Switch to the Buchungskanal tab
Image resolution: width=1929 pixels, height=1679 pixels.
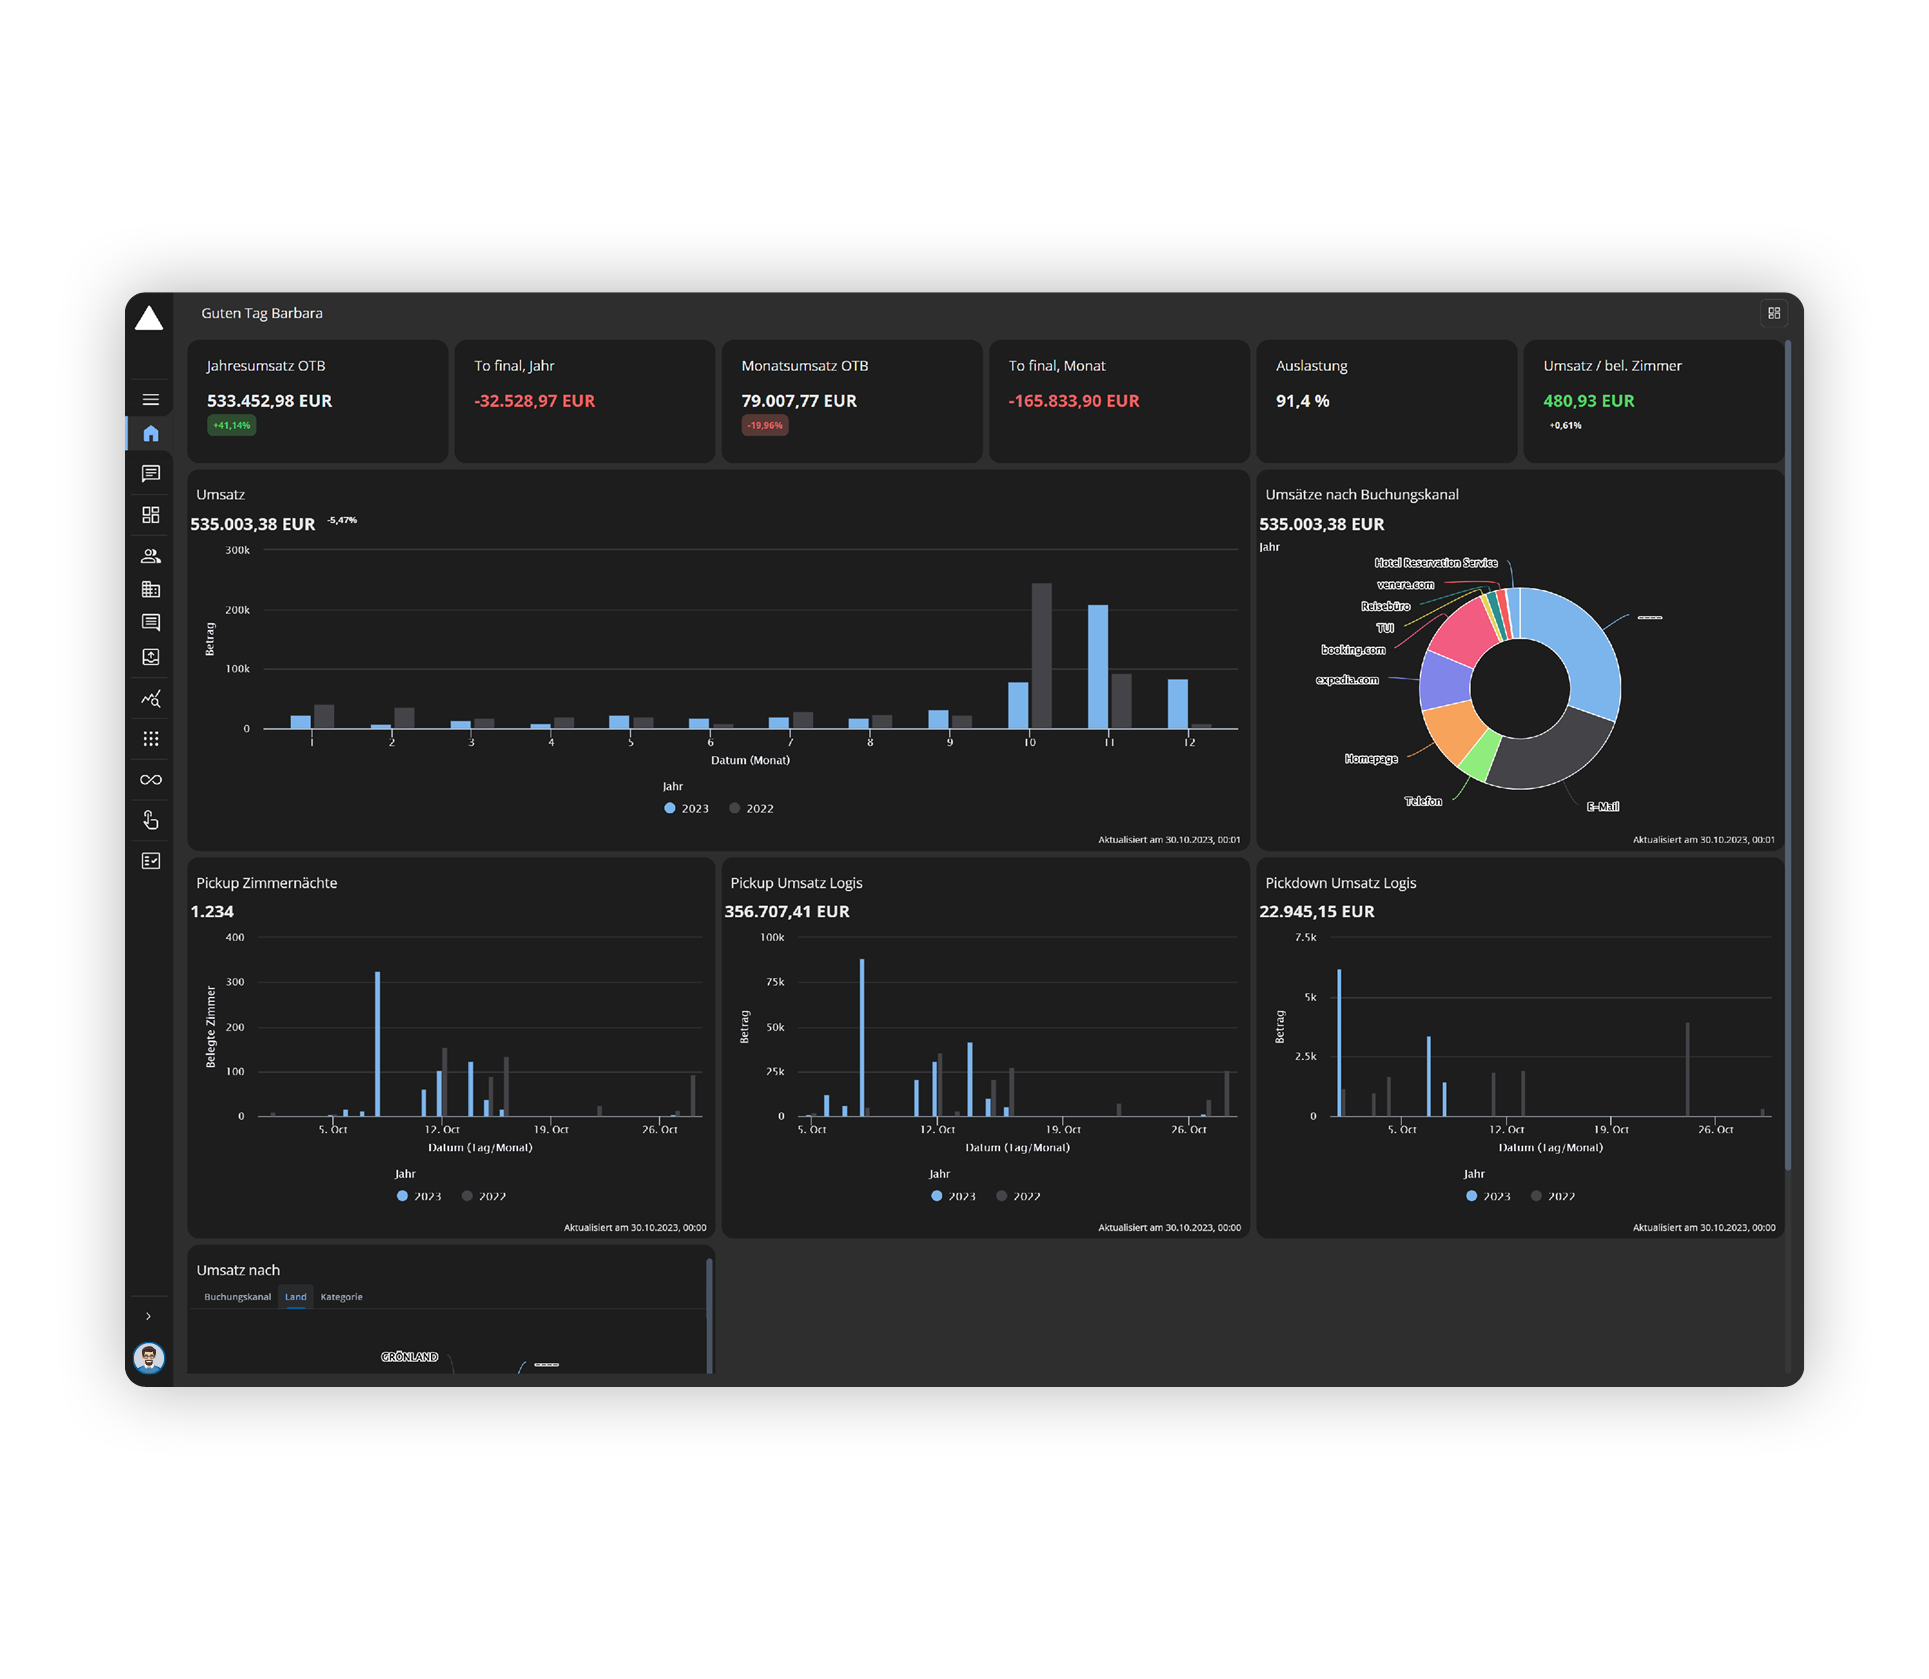pos(238,1298)
